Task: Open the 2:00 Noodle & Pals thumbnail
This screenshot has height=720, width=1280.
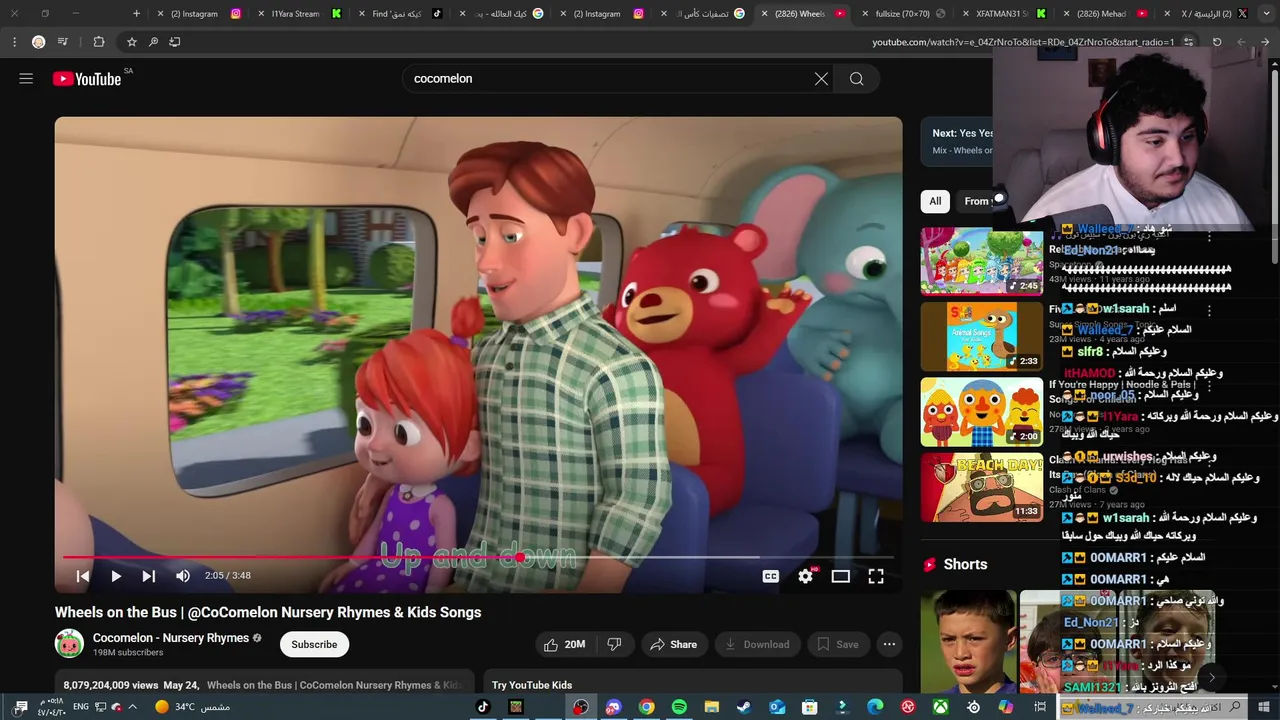Action: click(982, 412)
